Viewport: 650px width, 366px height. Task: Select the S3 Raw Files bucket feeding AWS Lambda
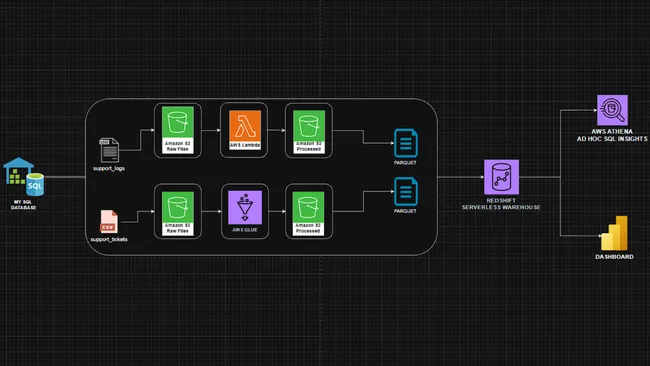click(x=178, y=130)
